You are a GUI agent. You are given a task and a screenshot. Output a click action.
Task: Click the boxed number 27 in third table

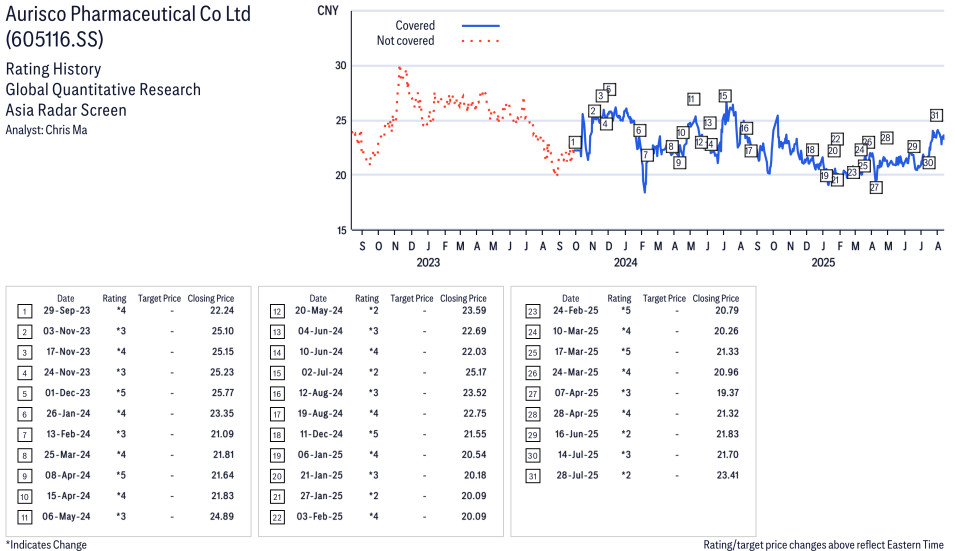tap(532, 394)
